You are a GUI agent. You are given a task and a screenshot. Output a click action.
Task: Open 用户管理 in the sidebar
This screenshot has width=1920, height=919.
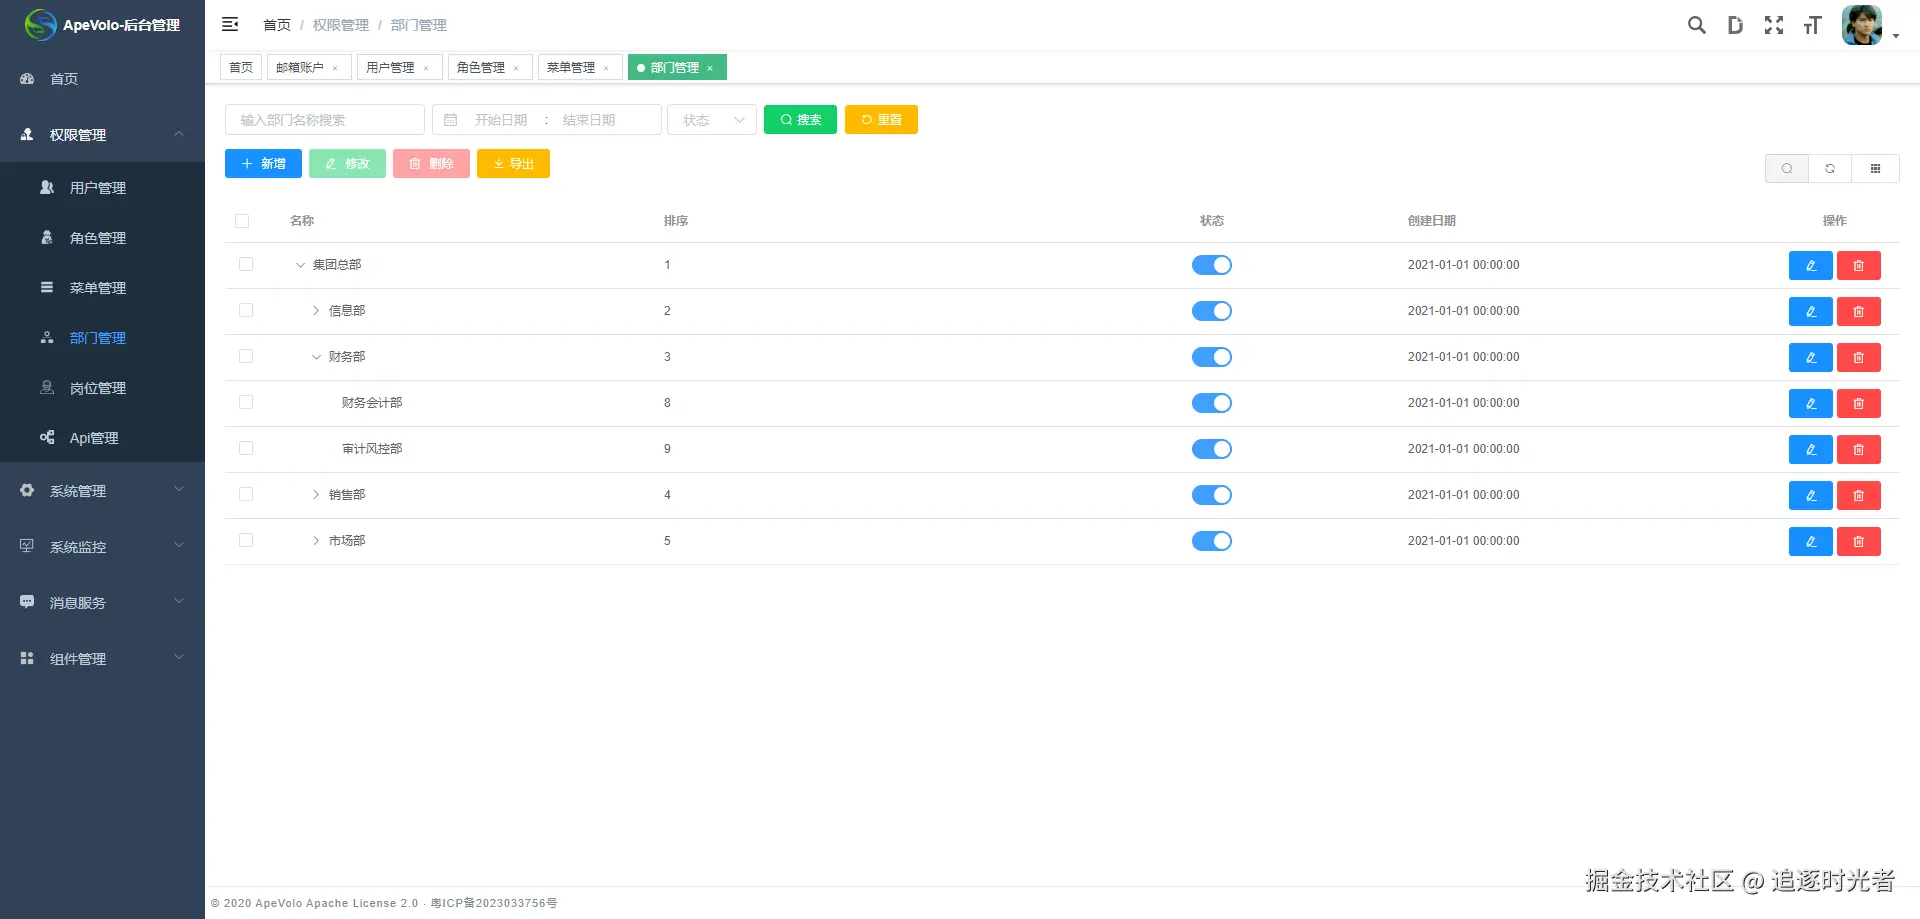click(x=102, y=187)
